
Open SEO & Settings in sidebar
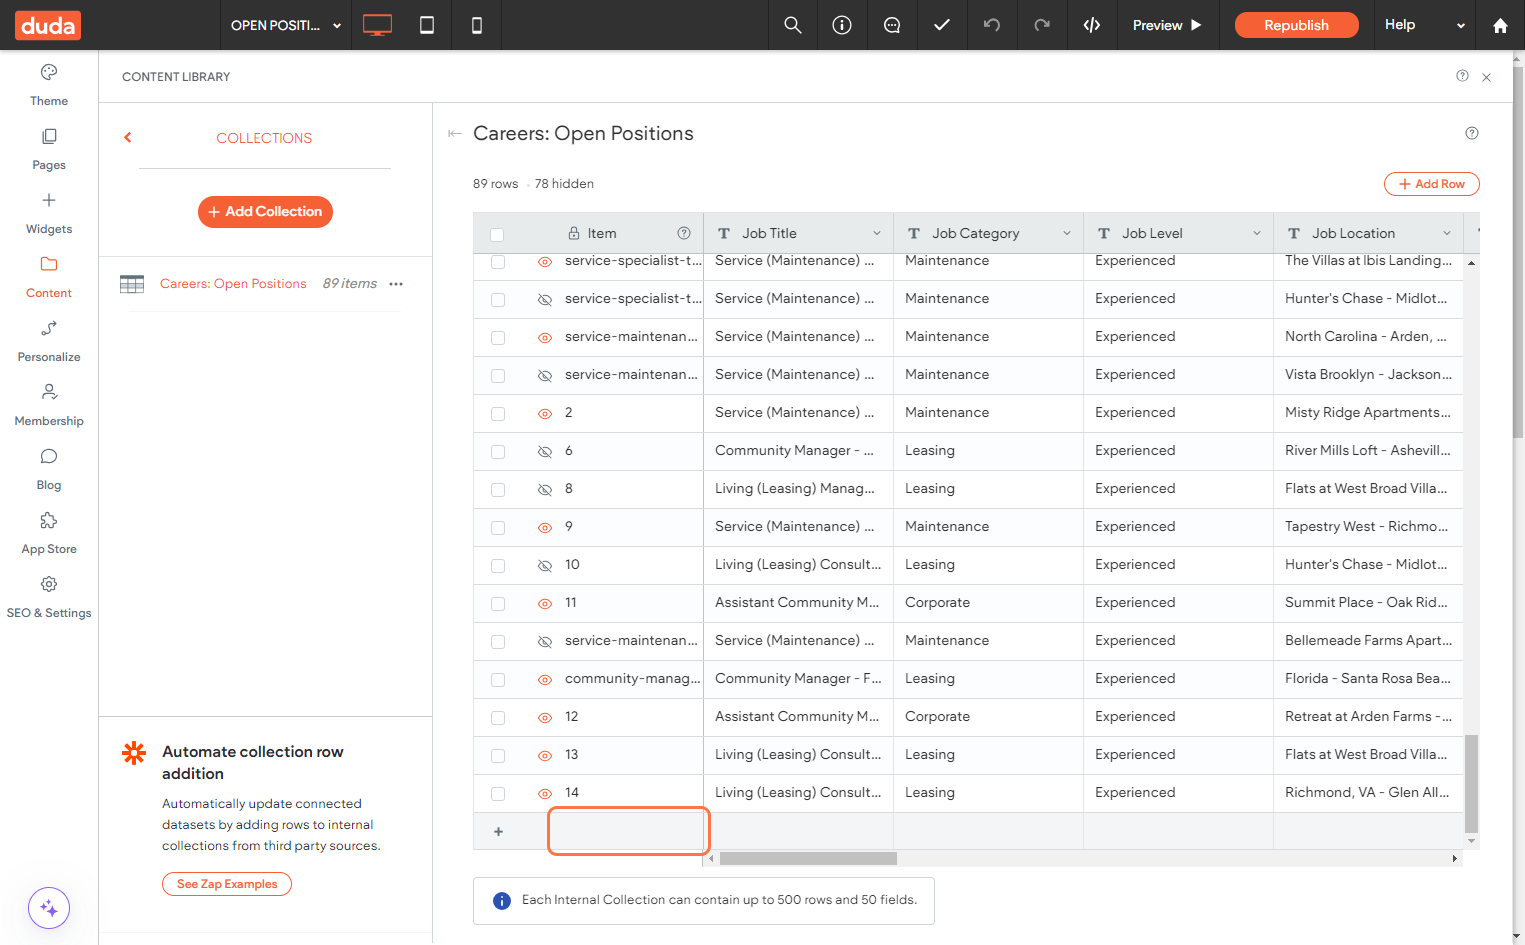49,597
